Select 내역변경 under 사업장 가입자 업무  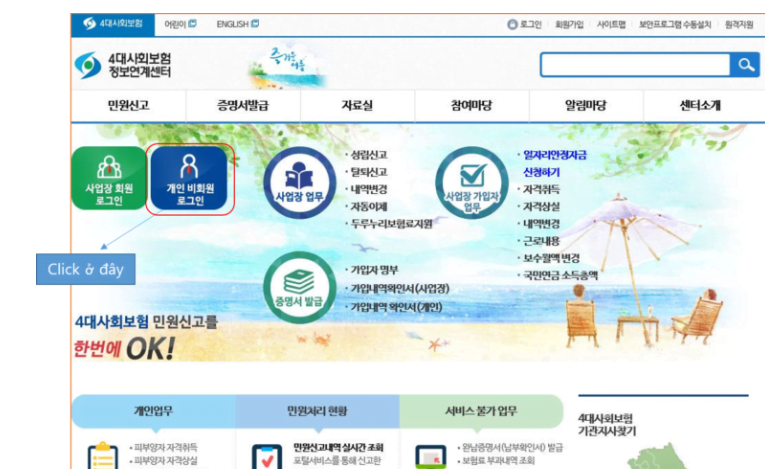coord(541,224)
